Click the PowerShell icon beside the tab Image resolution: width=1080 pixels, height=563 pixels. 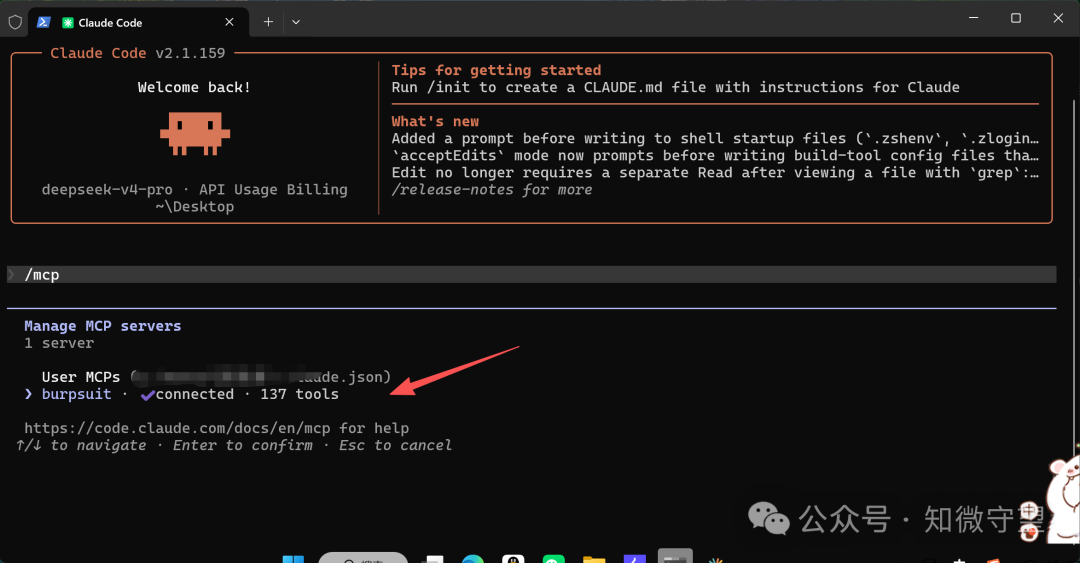click(43, 22)
